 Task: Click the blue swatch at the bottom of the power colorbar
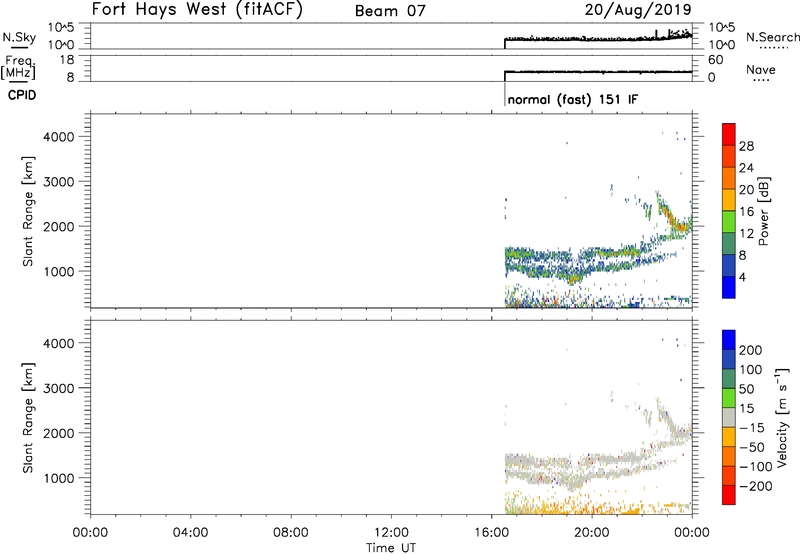(x=729, y=287)
